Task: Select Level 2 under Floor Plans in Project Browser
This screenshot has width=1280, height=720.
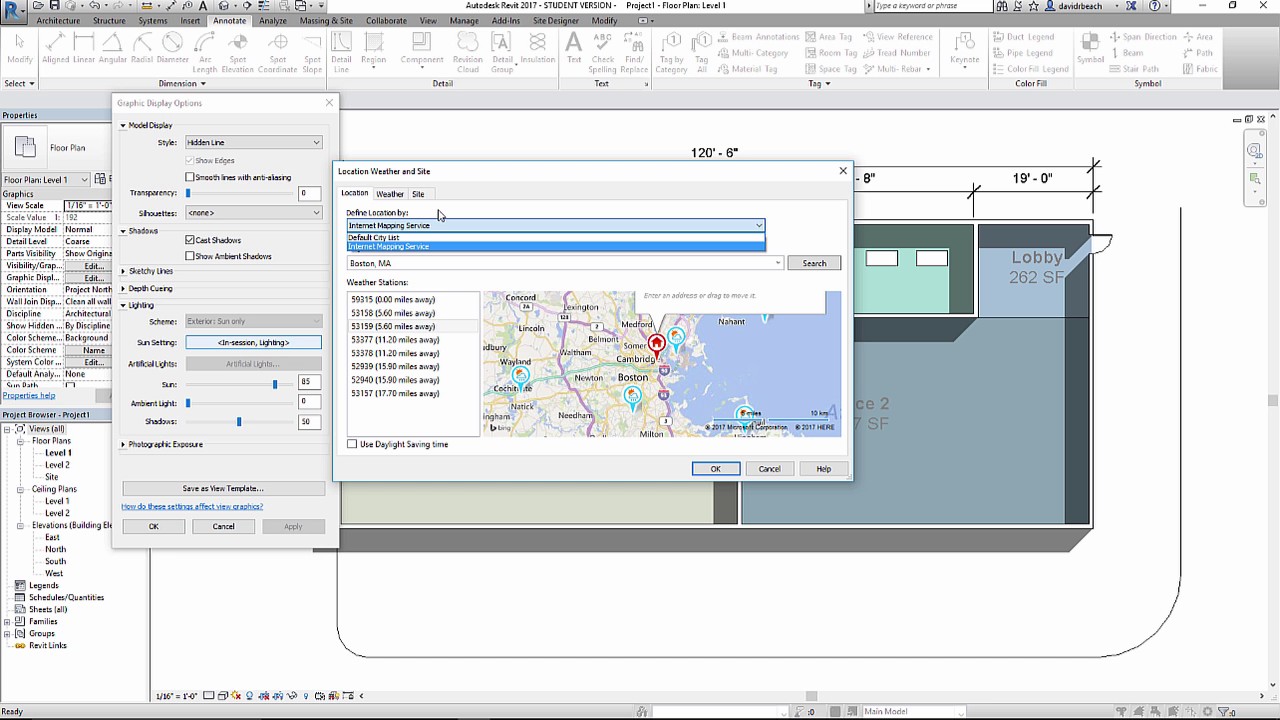Action: tap(57, 465)
